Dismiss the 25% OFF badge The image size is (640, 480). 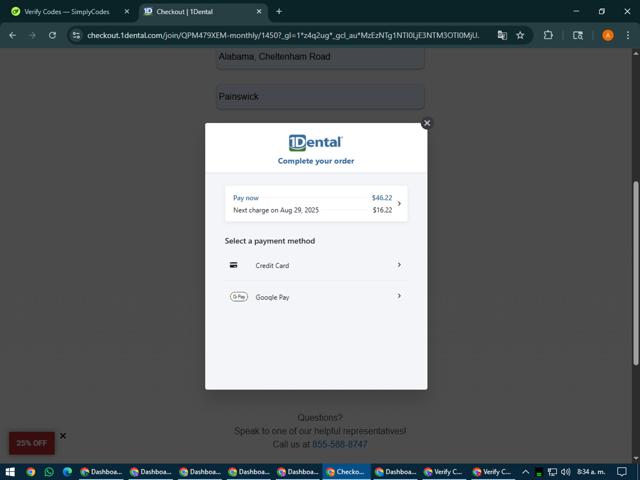(63, 436)
